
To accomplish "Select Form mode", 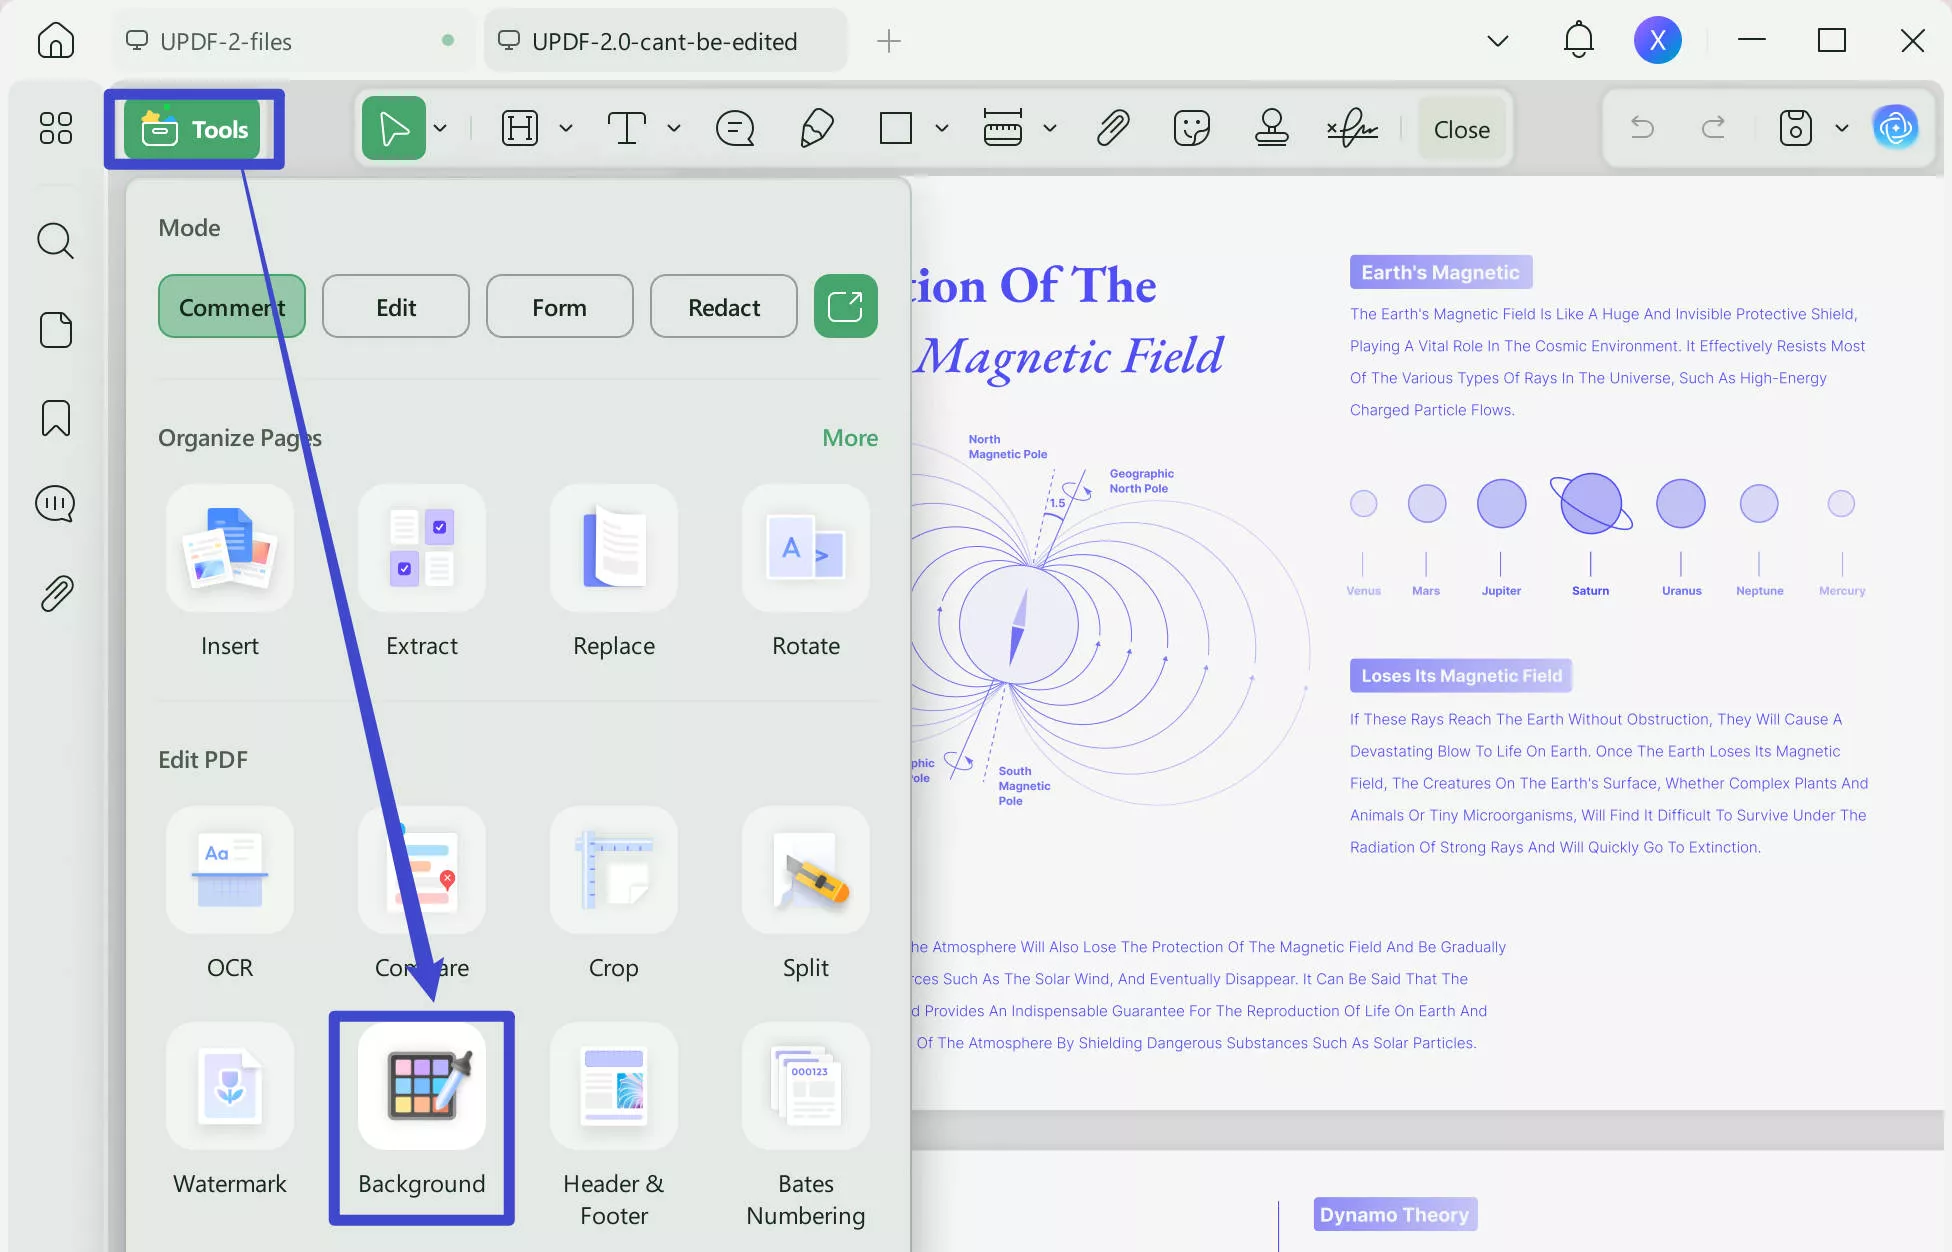I will [x=559, y=306].
